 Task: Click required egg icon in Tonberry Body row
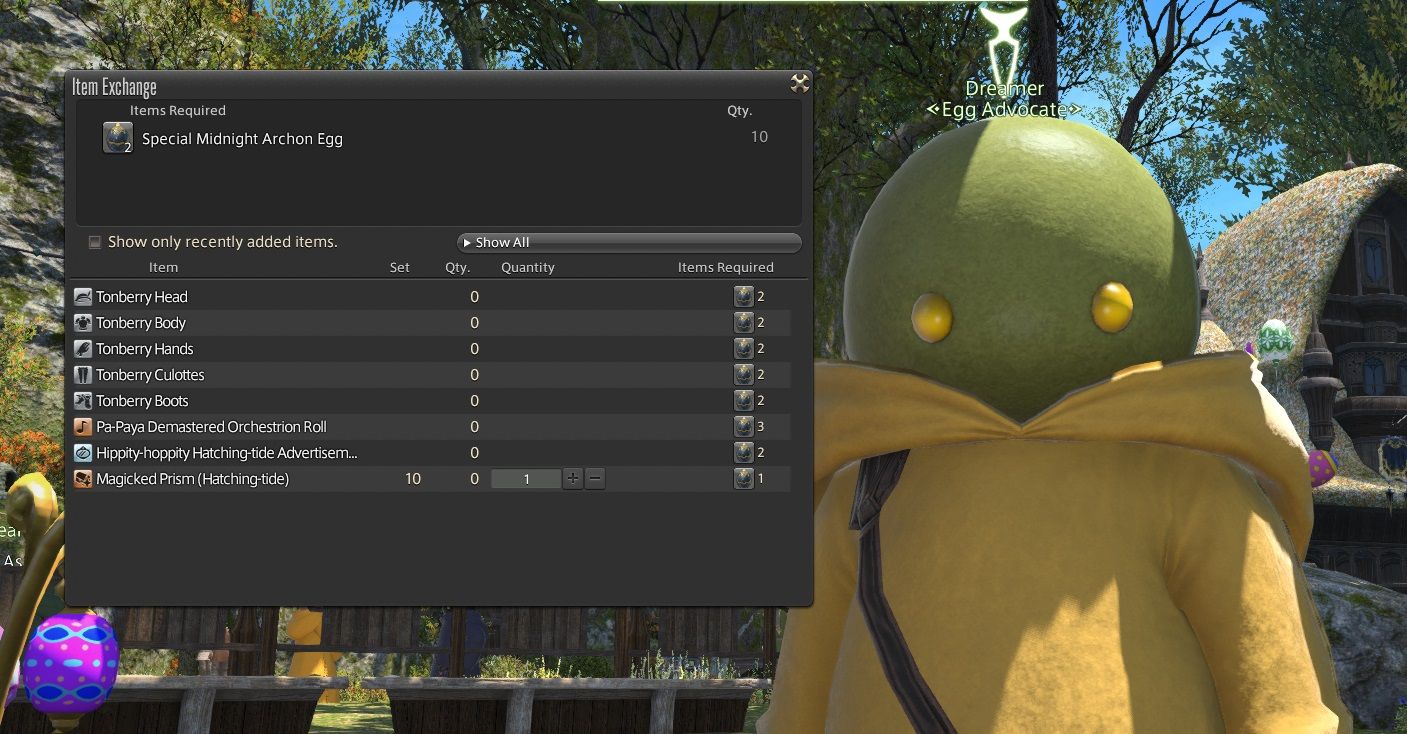(743, 323)
